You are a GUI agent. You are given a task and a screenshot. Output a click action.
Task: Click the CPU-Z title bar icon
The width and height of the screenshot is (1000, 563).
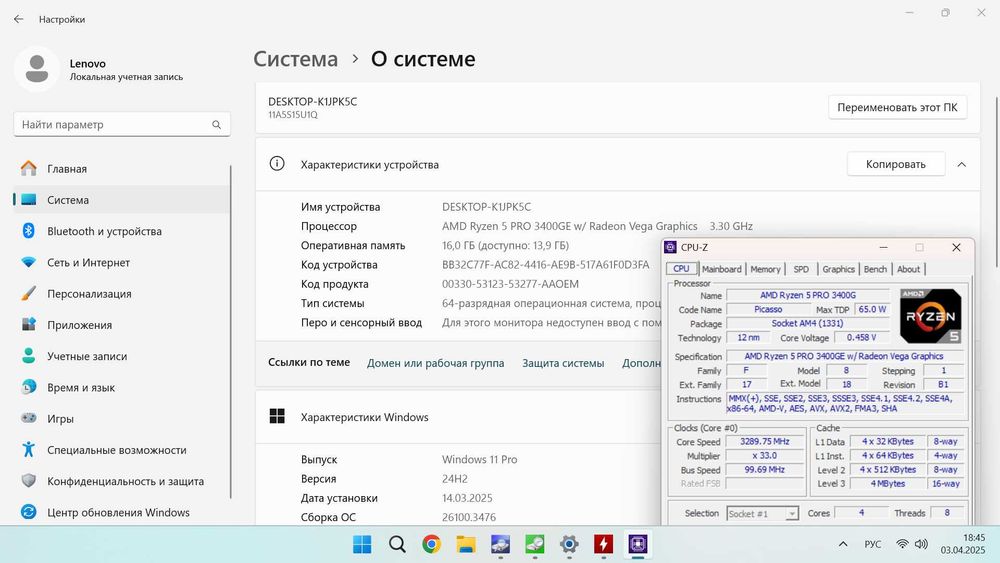[x=670, y=247]
